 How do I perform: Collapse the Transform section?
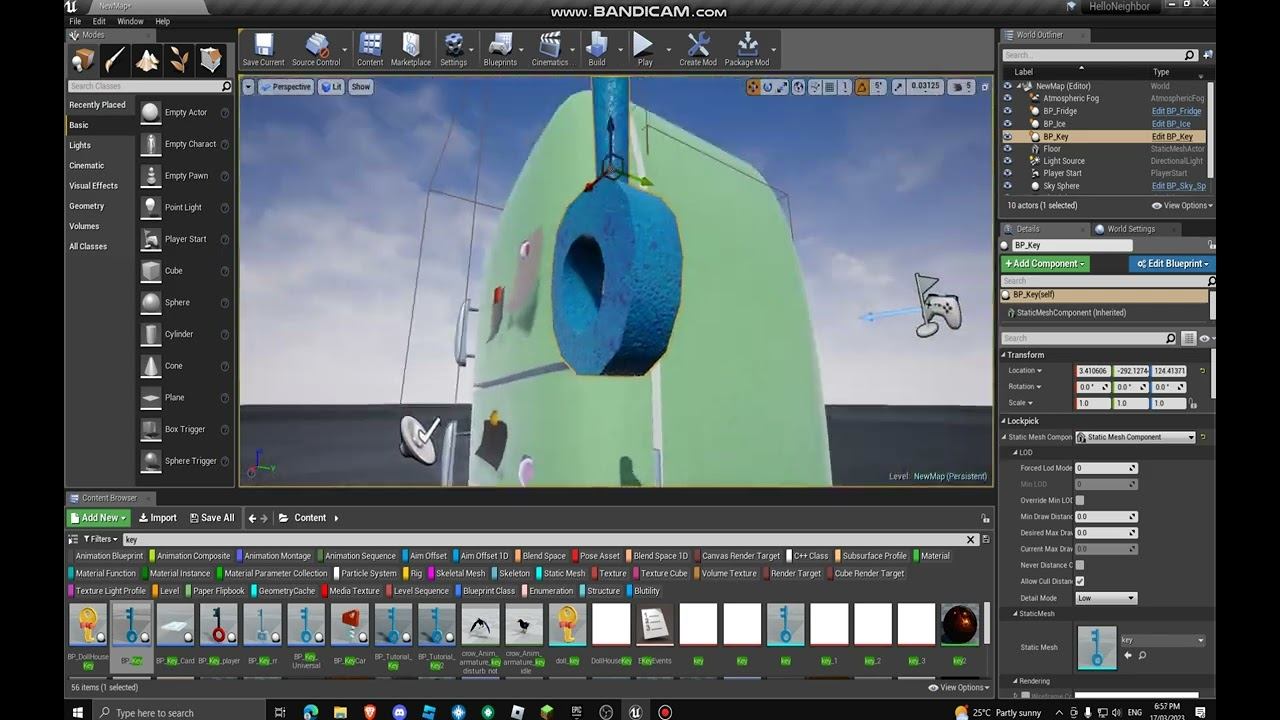click(x=1004, y=355)
